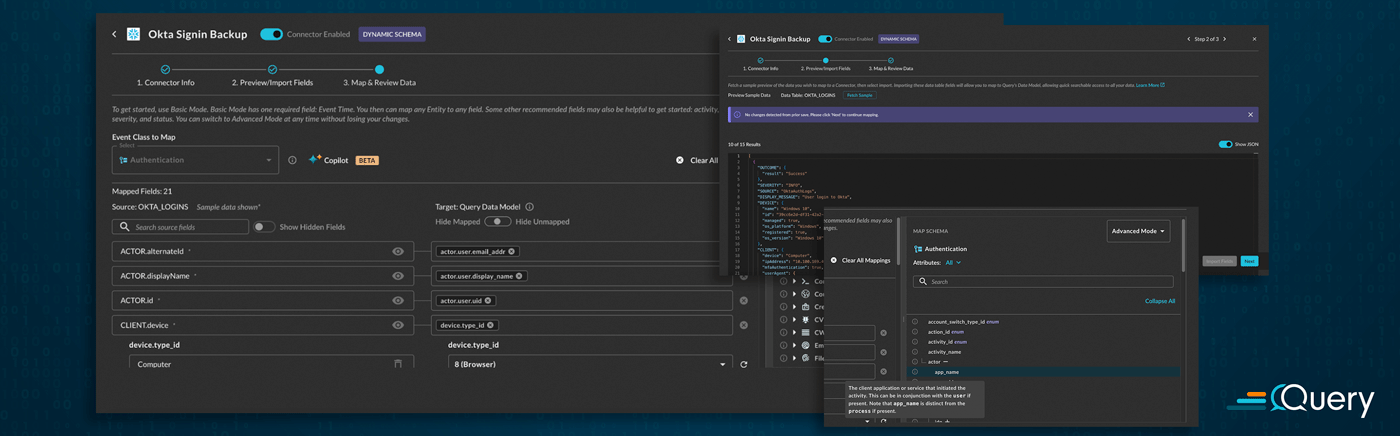Go back arrow in Step 2 of 3 window
The image size is (1400, 436).
(730, 39)
